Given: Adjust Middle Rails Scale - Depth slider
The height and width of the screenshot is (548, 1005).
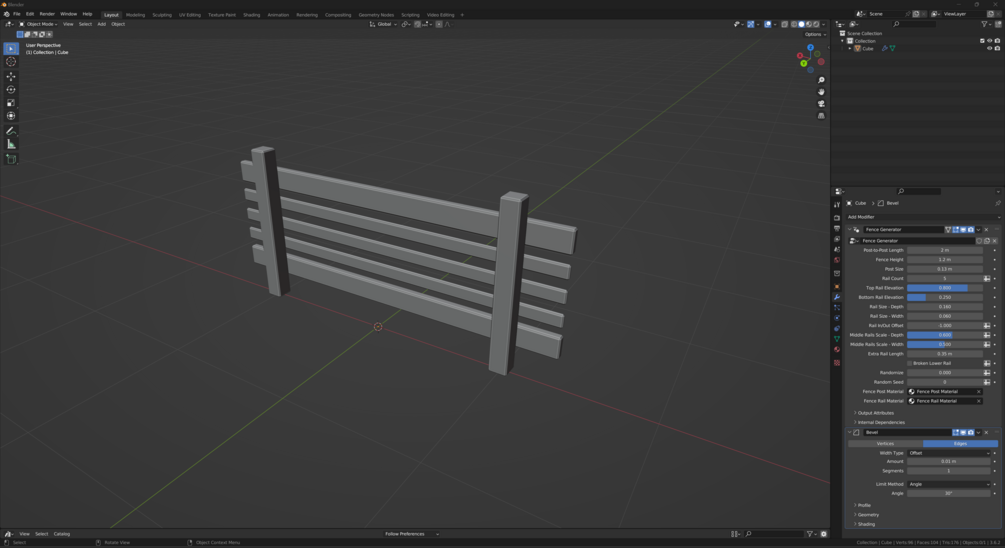Looking at the screenshot, I should click(x=945, y=335).
